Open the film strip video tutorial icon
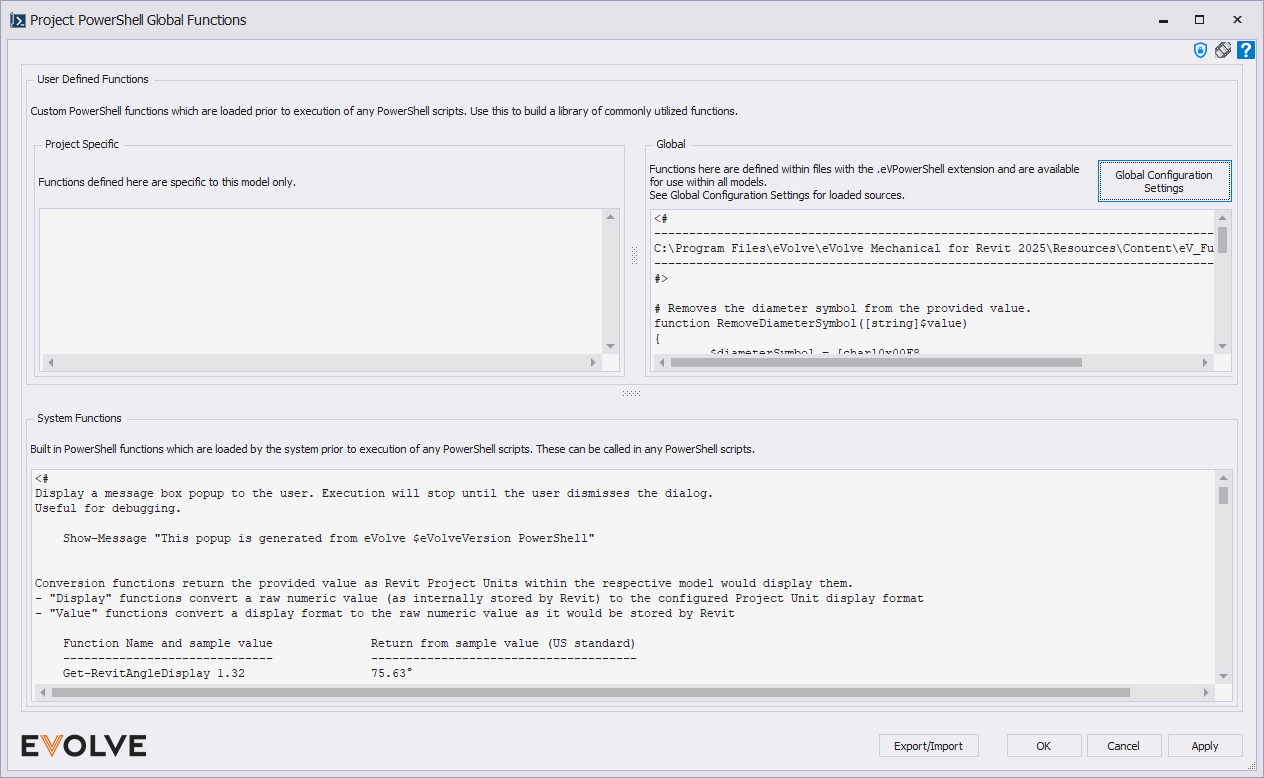The image size is (1264, 778). tap(1223, 50)
